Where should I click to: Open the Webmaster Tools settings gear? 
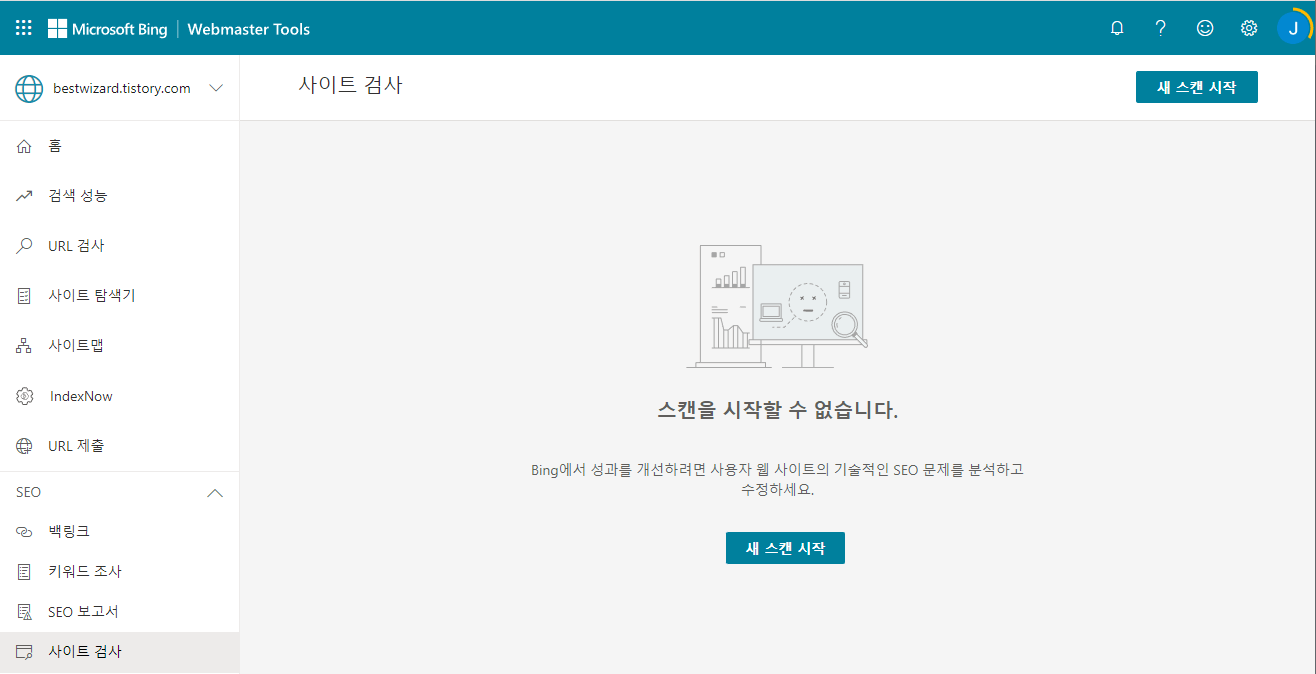pos(1248,27)
